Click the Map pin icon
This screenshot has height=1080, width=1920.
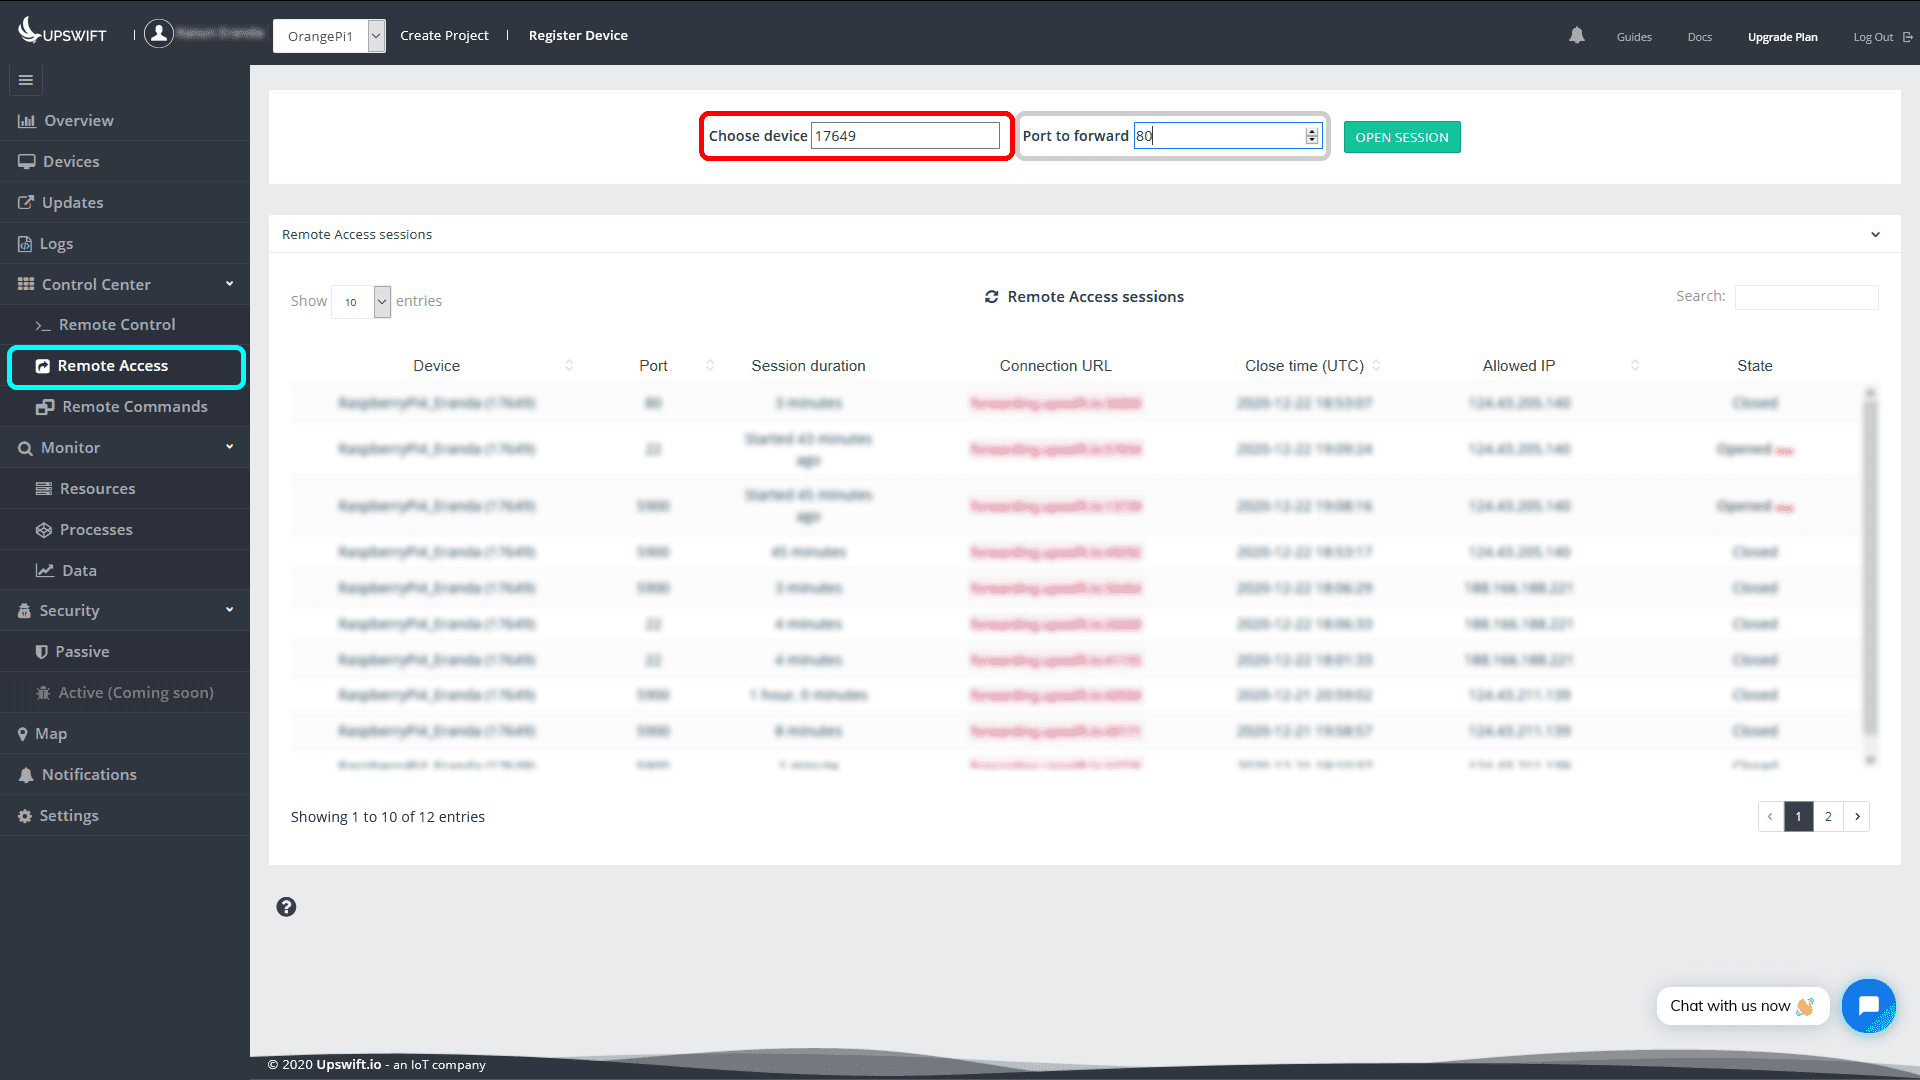[23, 734]
